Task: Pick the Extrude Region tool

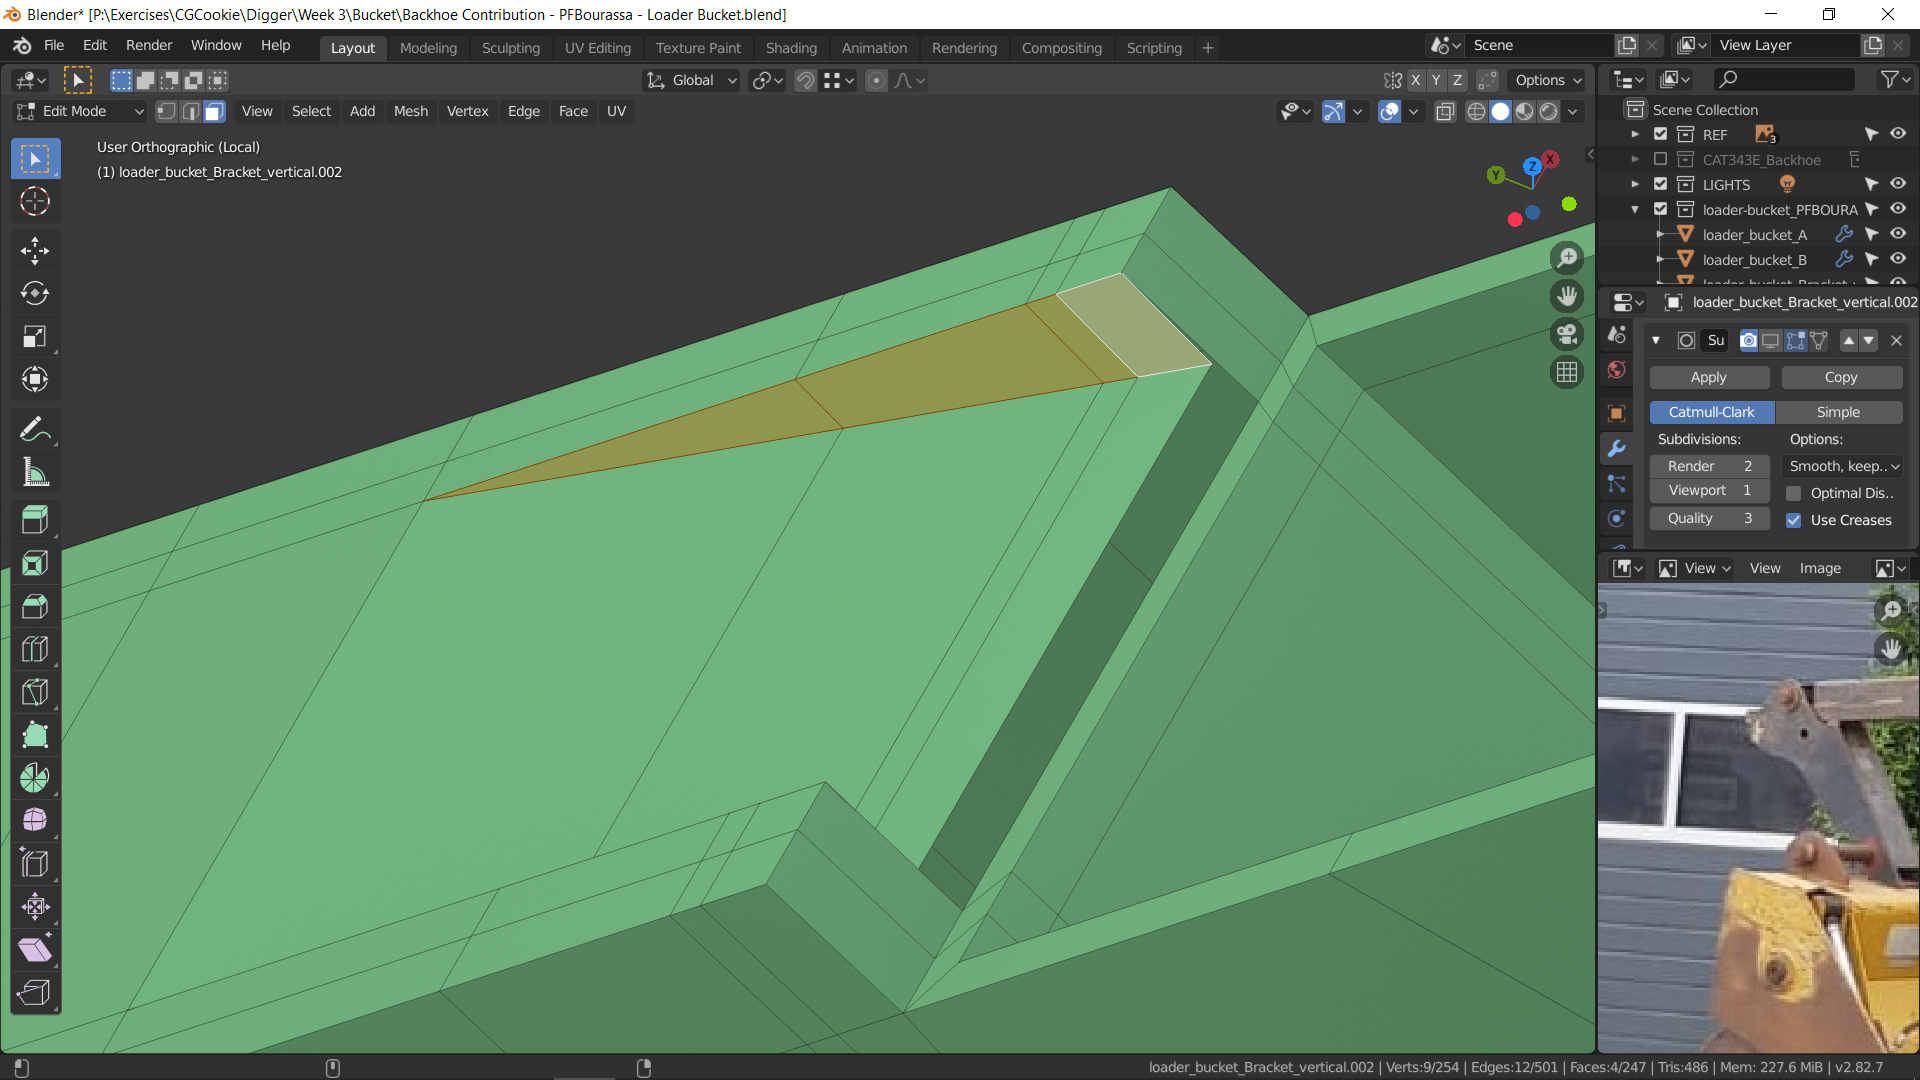Action: click(35, 520)
